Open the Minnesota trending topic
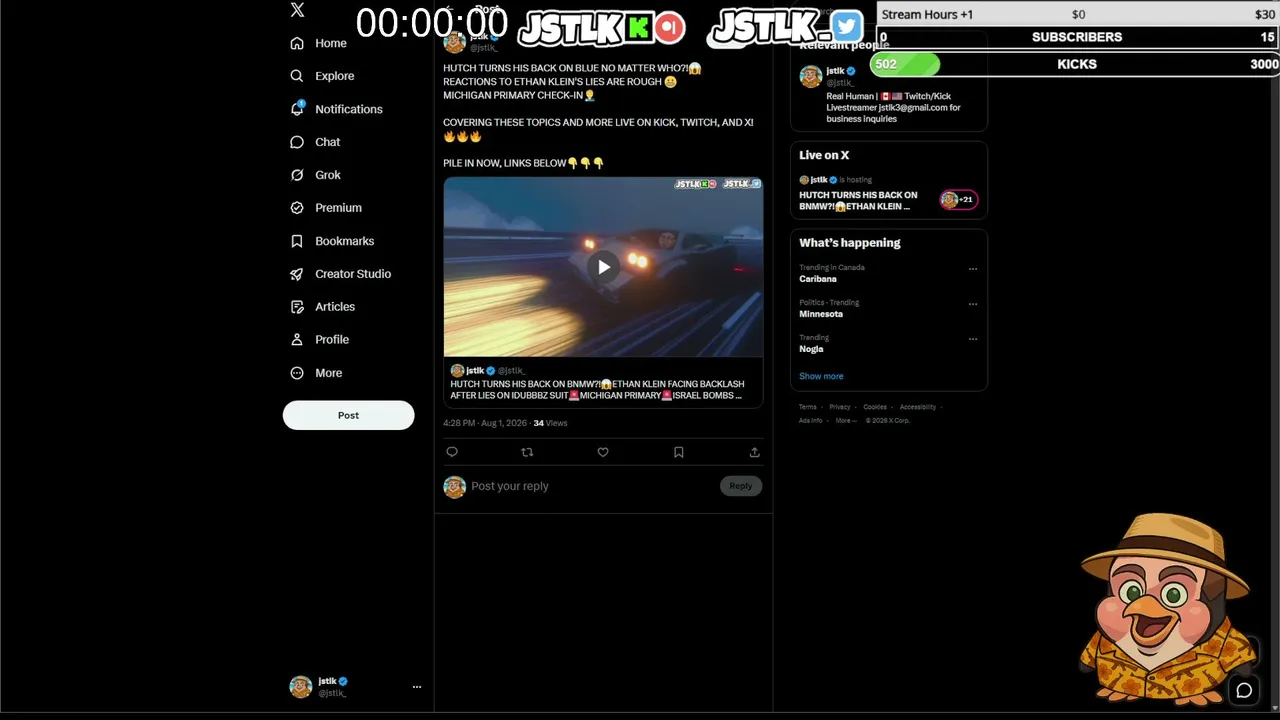 point(821,314)
